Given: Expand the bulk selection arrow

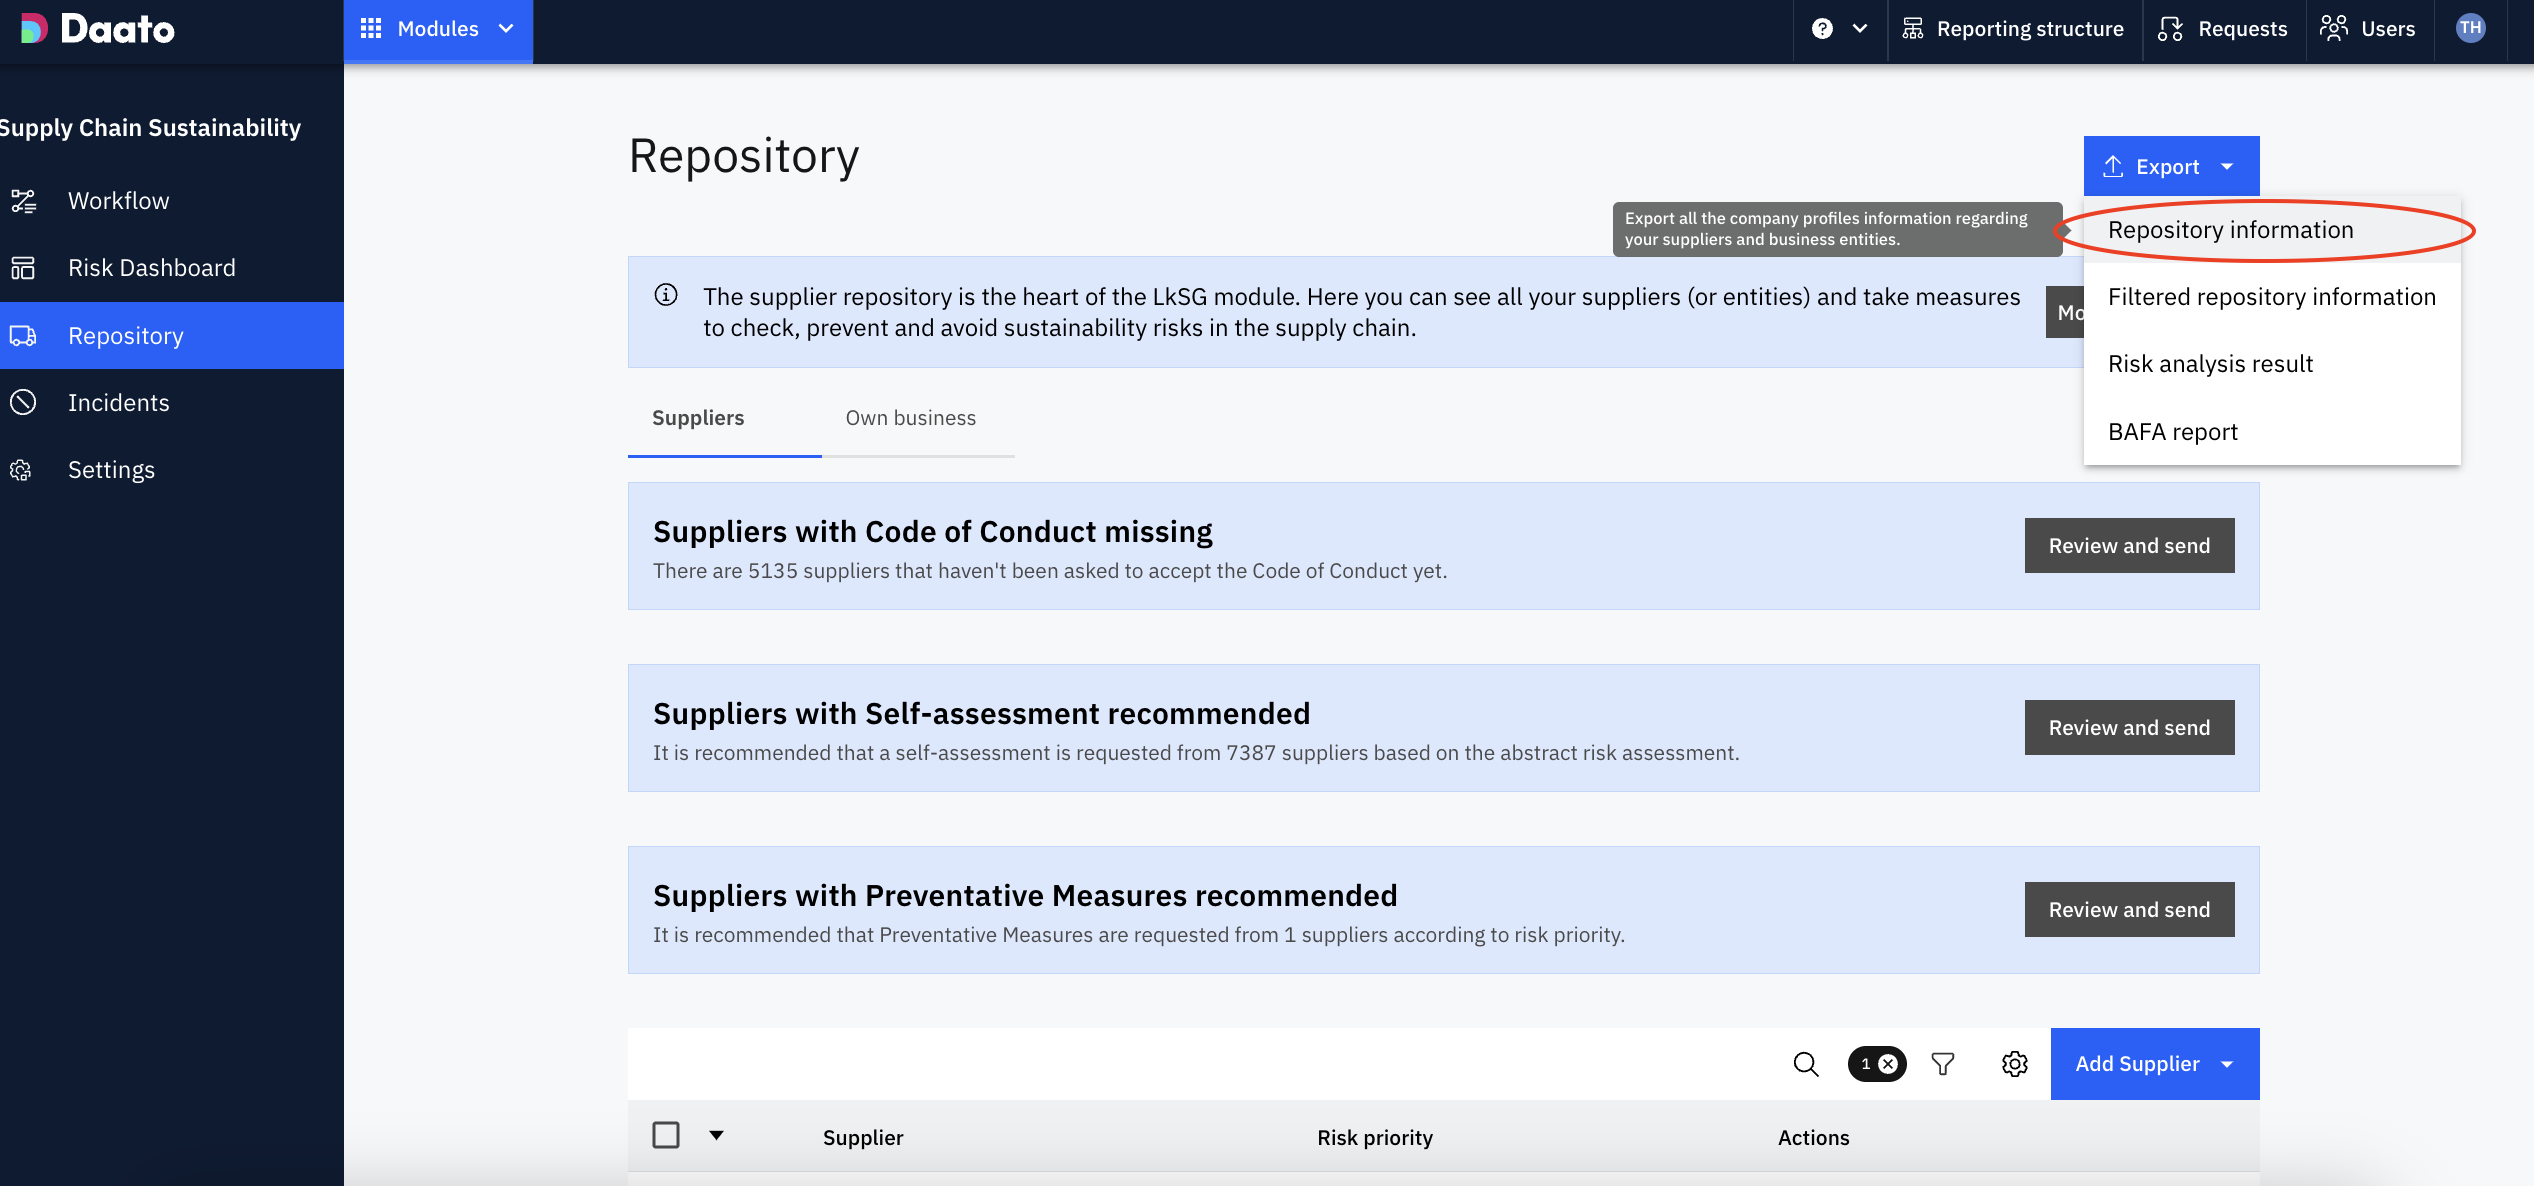Looking at the screenshot, I should [x=716, y=1136].
